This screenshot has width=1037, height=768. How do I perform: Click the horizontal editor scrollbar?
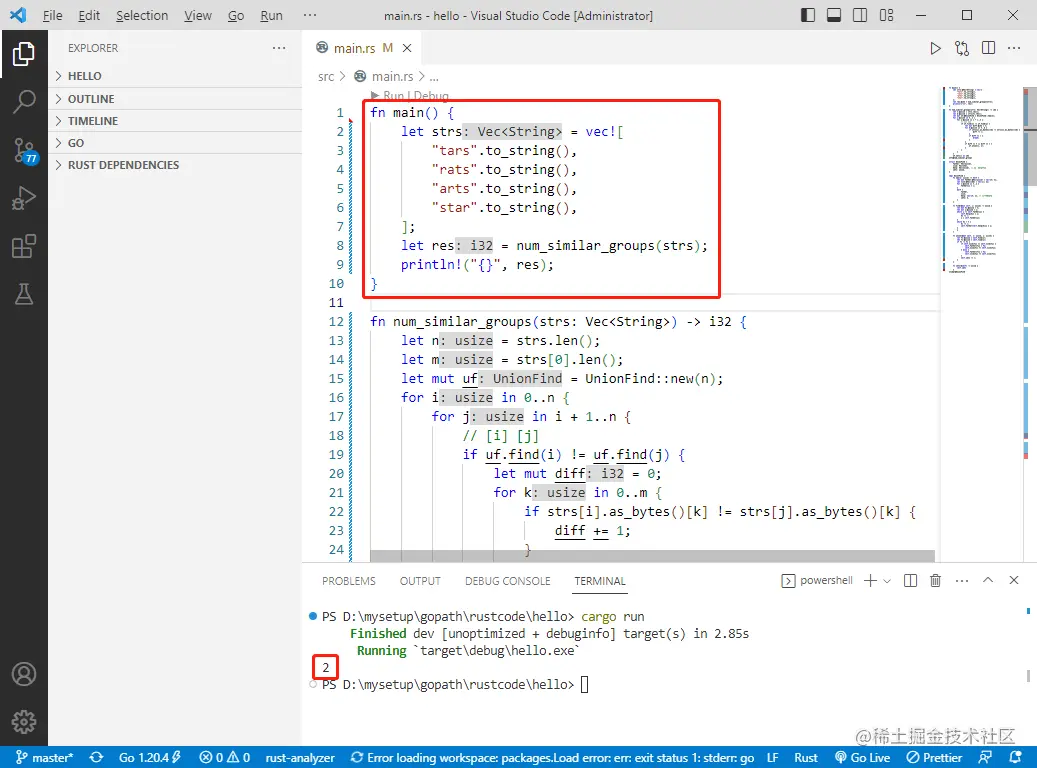coord(652,556)
